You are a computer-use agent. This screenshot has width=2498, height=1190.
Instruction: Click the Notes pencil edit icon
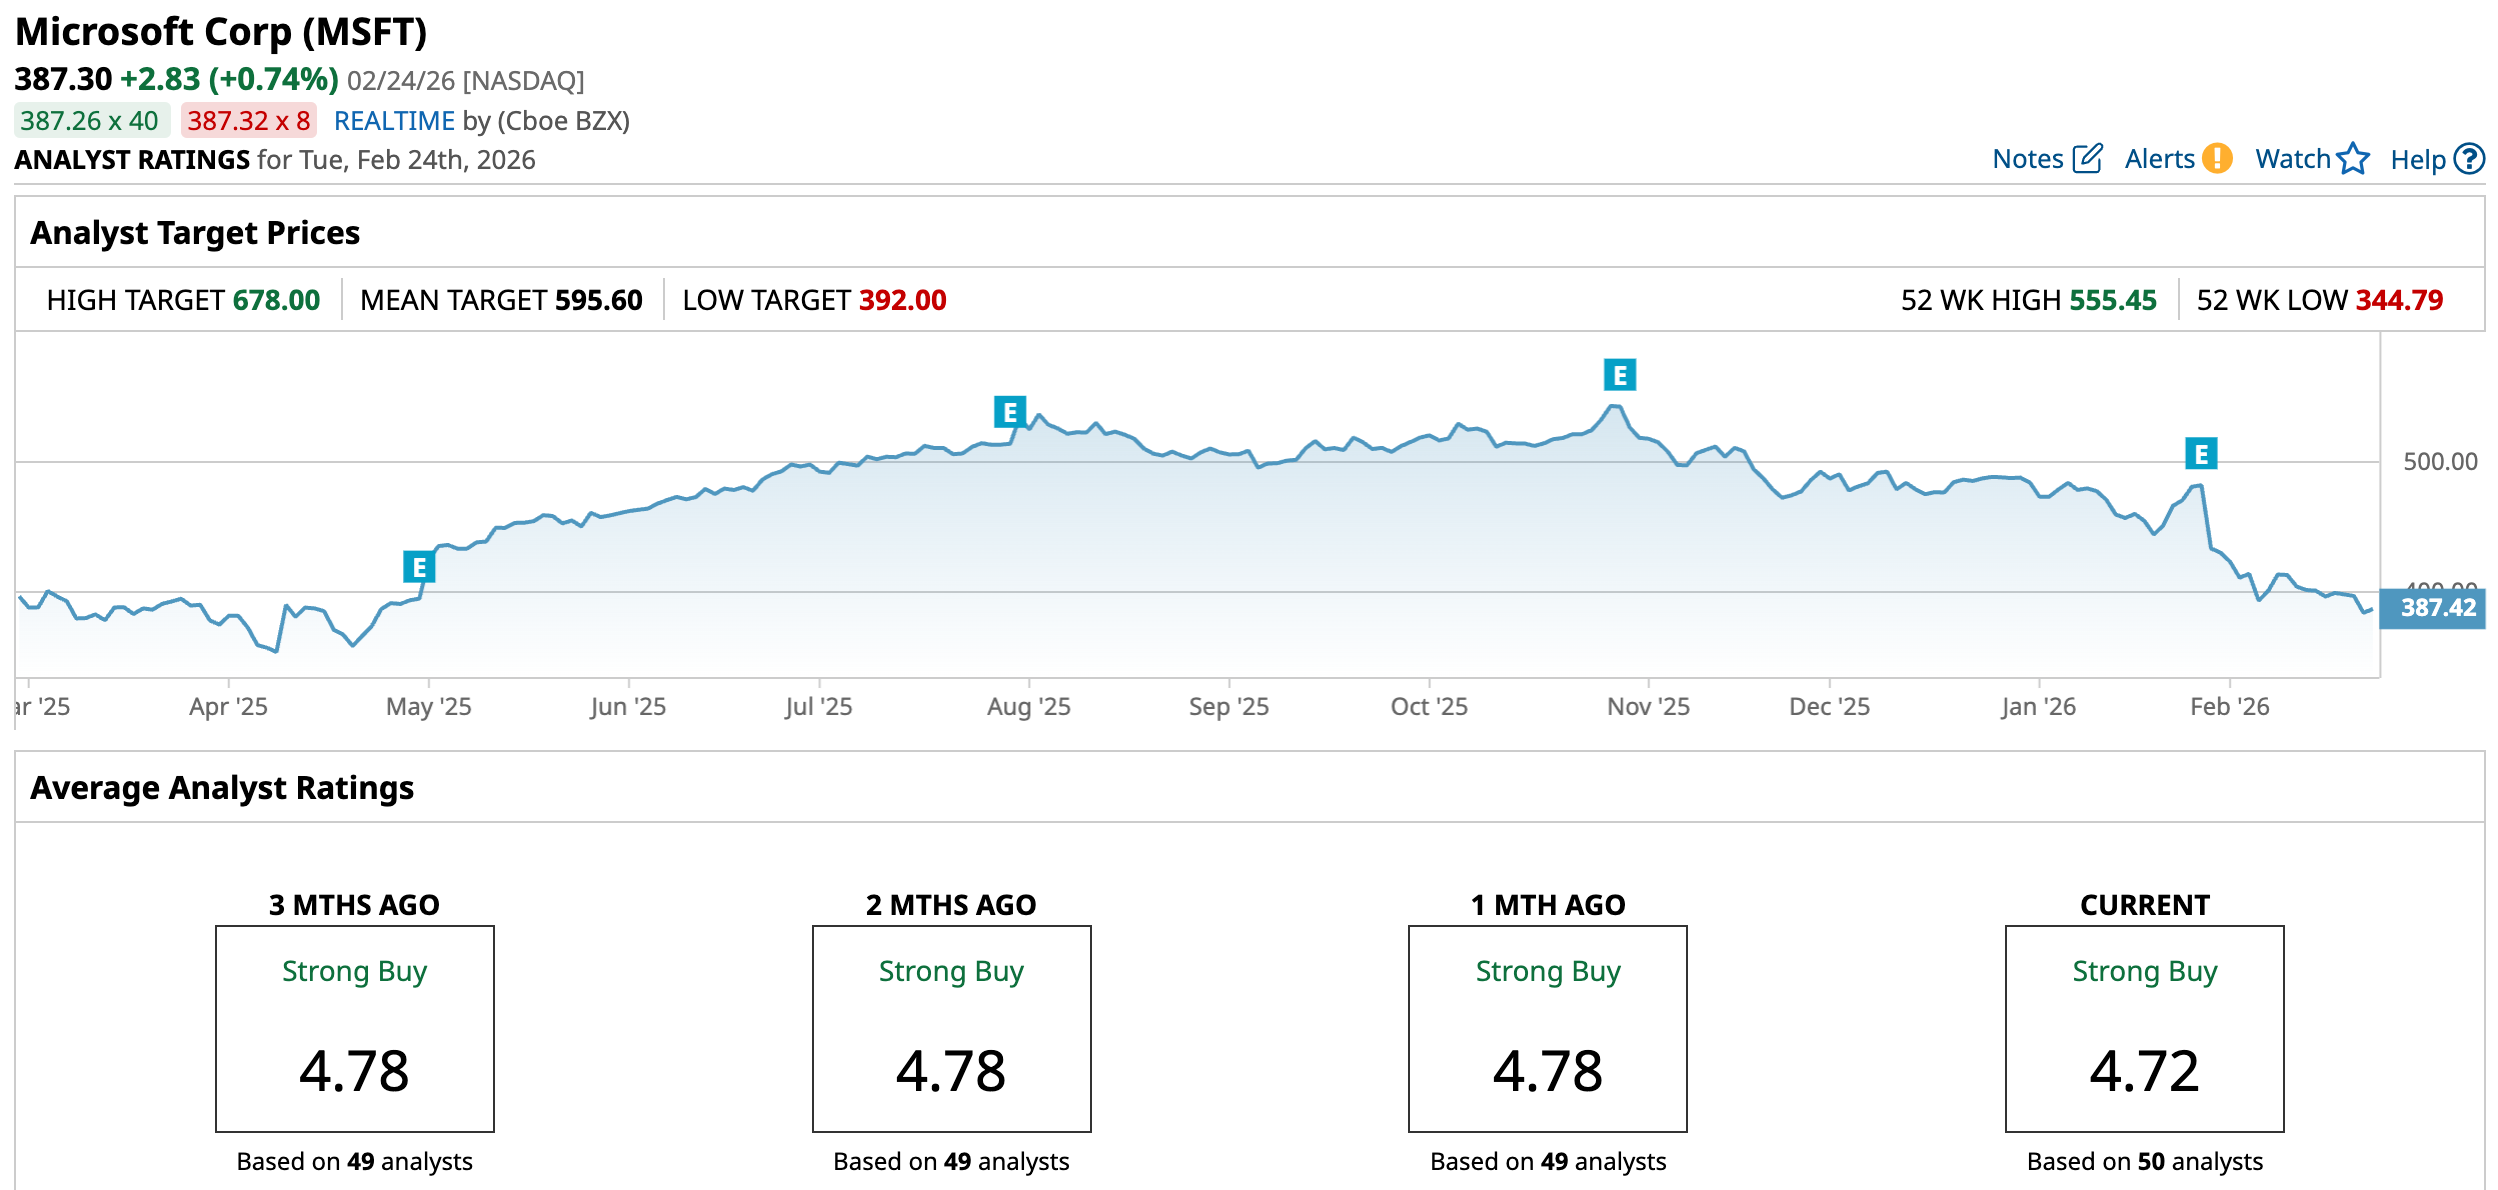pyautogui.click(x=2088, y=159)
